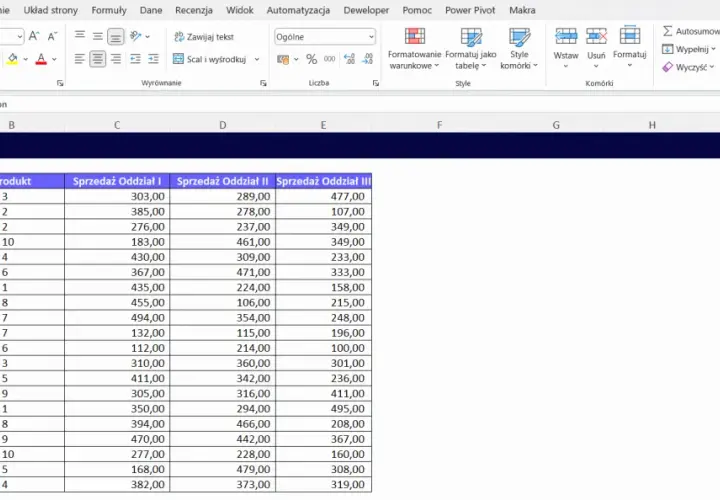720x500 pixels.
Task: Select column D header
Action: pos(223,125)
